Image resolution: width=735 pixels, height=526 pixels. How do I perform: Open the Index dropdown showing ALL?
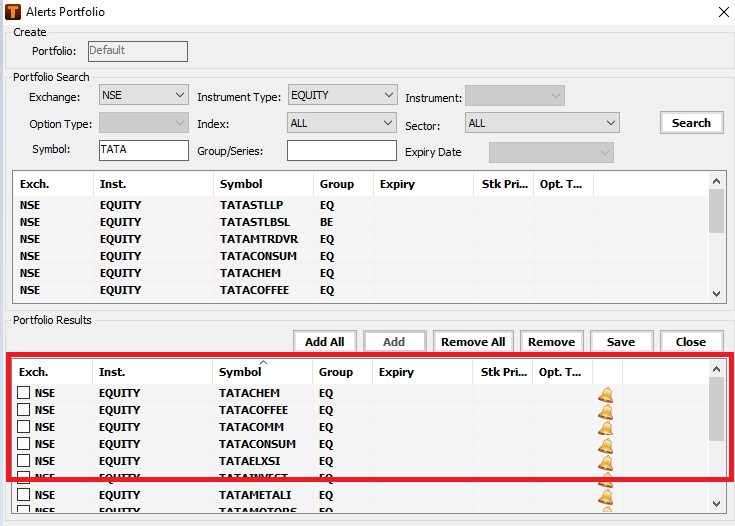pyautogui.click(x=342, y=123)
